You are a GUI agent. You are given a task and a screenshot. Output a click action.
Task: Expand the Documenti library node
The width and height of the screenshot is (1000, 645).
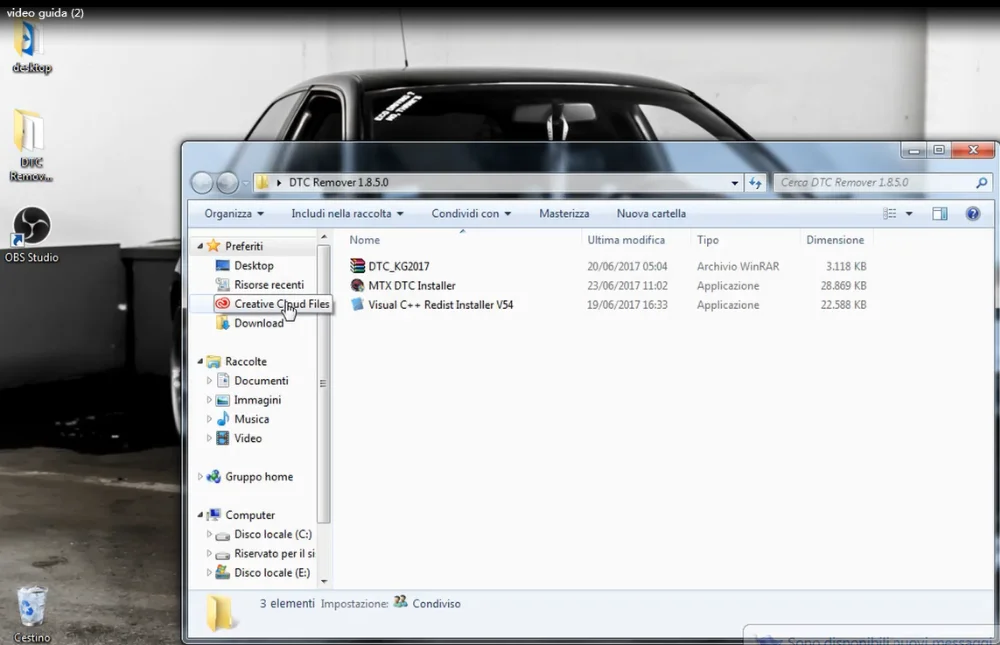209,380
